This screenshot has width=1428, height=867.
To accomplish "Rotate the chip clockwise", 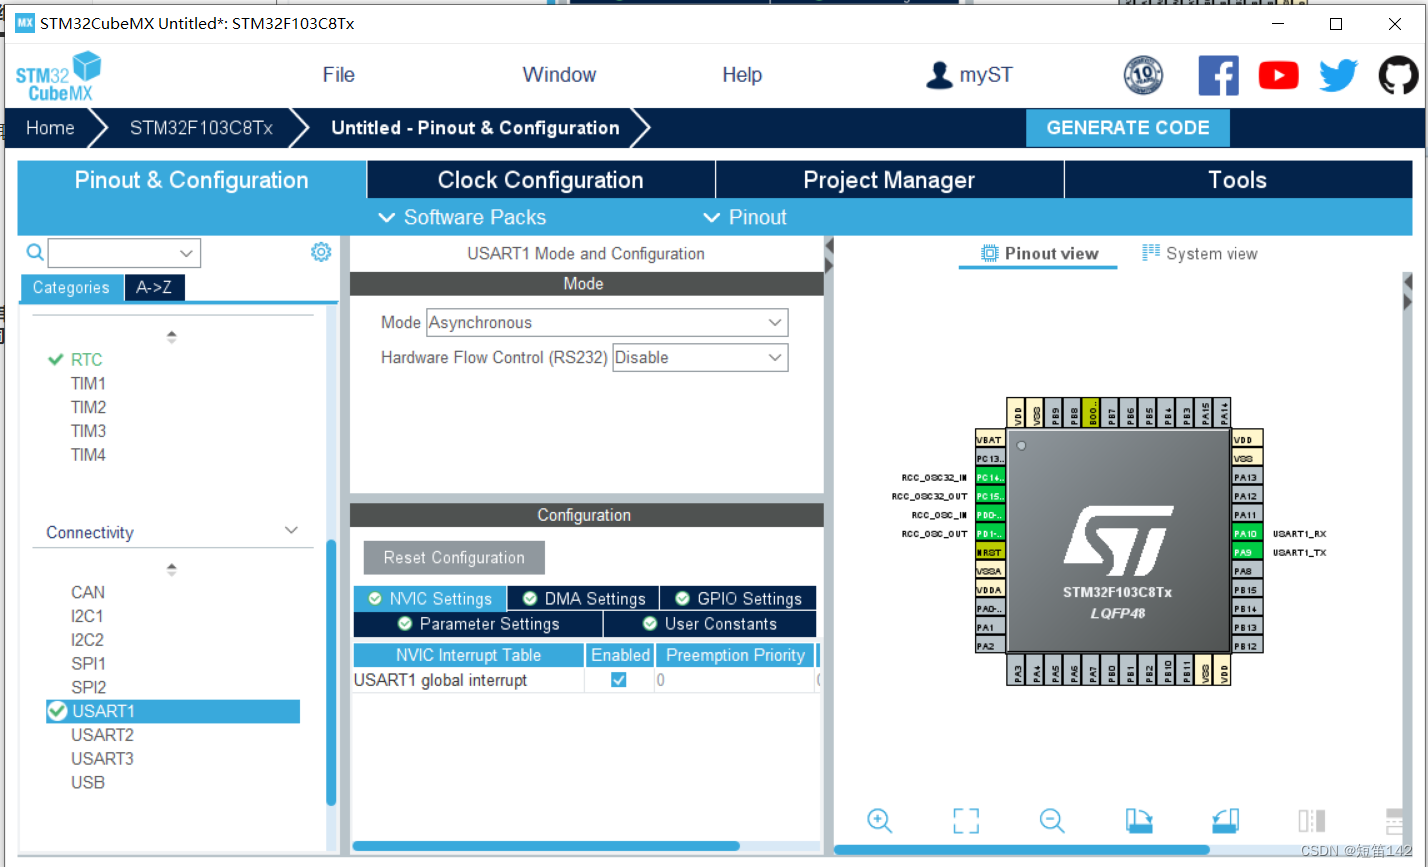I will [1139, 821].
